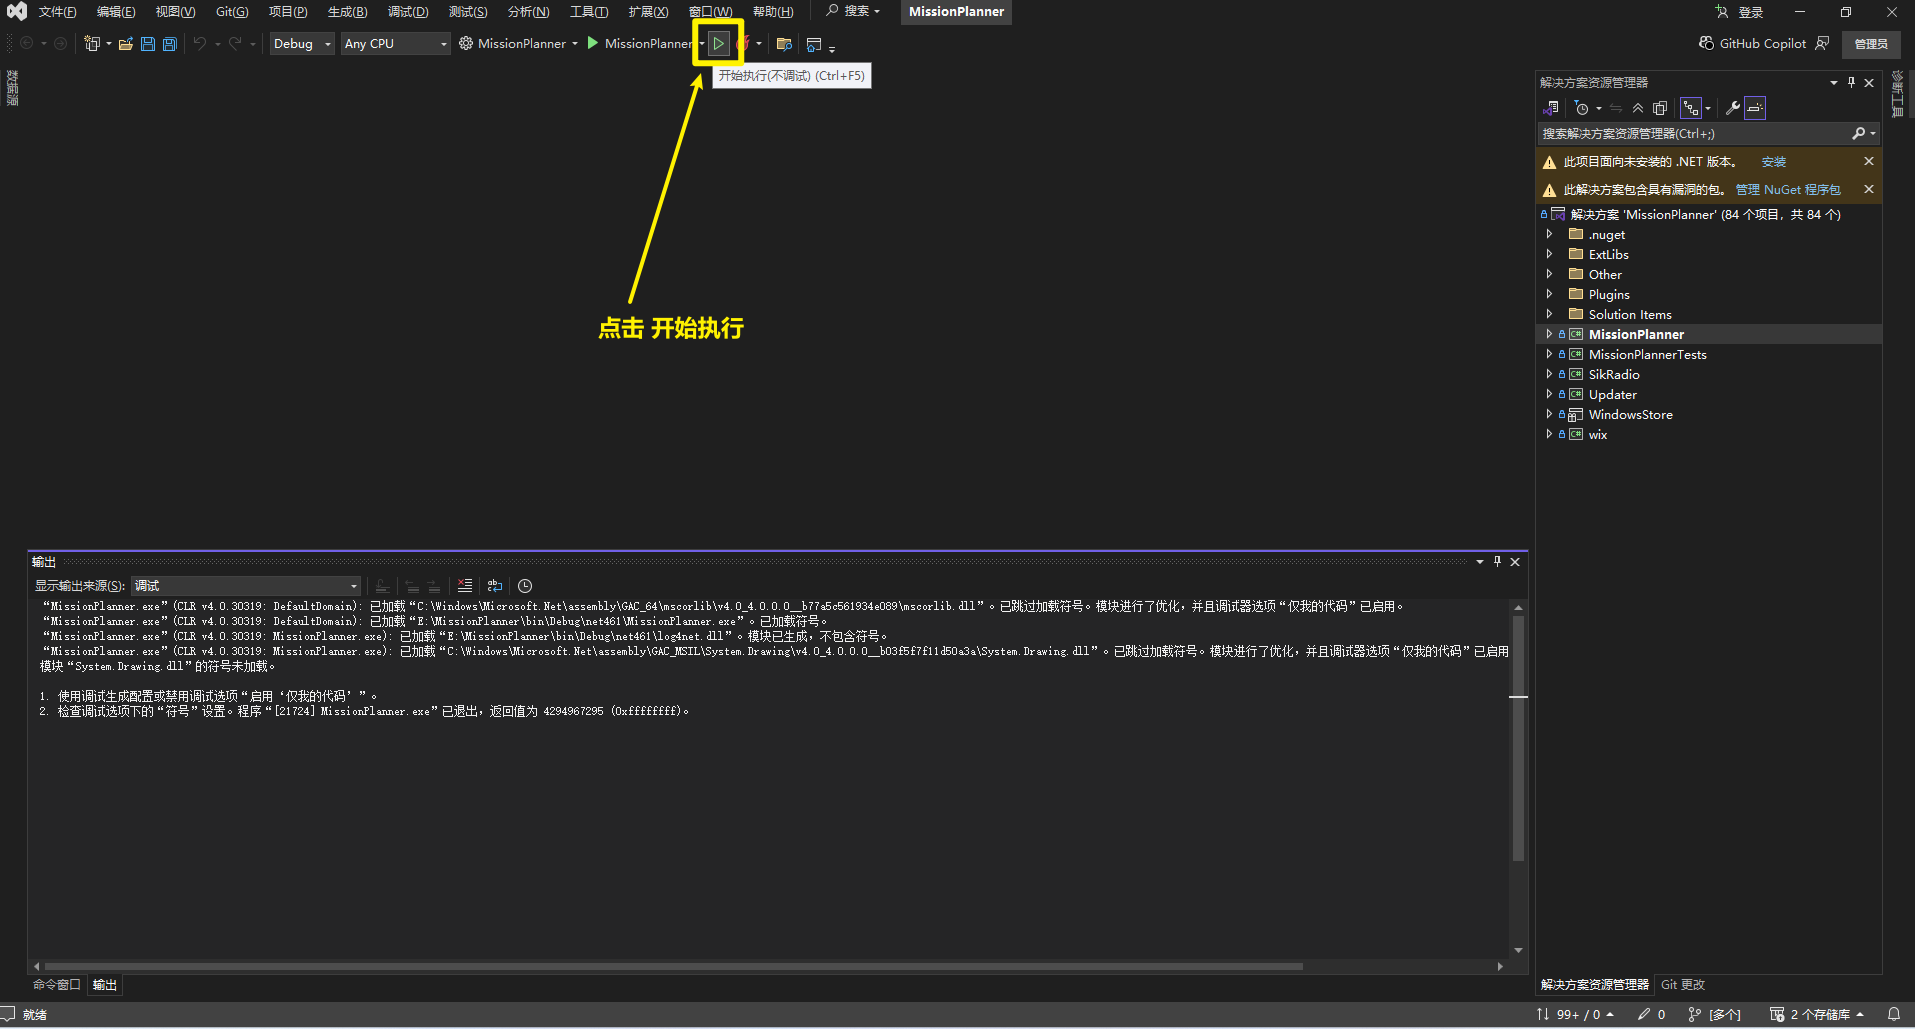Open the Any CPU platform dropdown

[395, 44]
